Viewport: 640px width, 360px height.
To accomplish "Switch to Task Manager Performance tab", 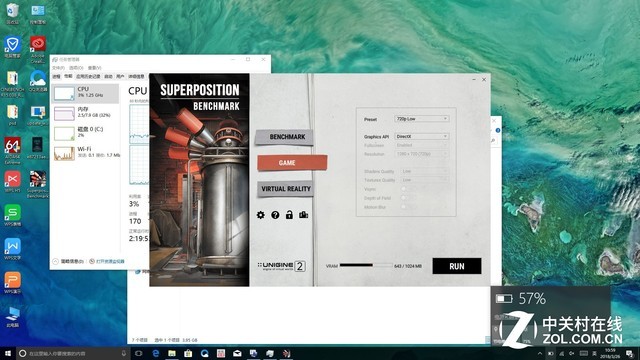I will click(x=68, y=76).
